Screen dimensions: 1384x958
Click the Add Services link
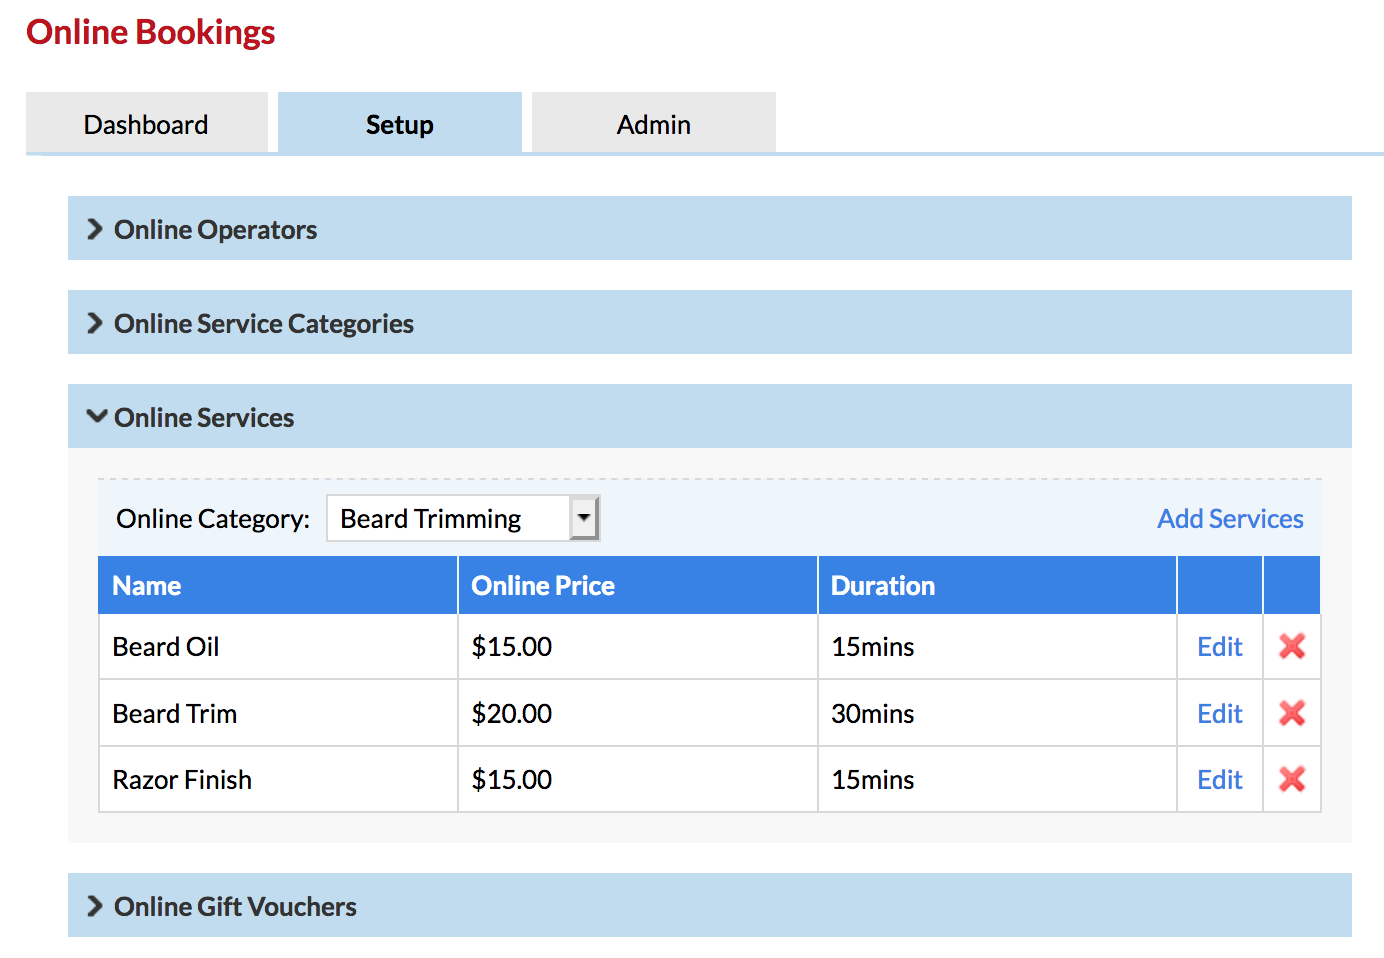point(1229,518)
